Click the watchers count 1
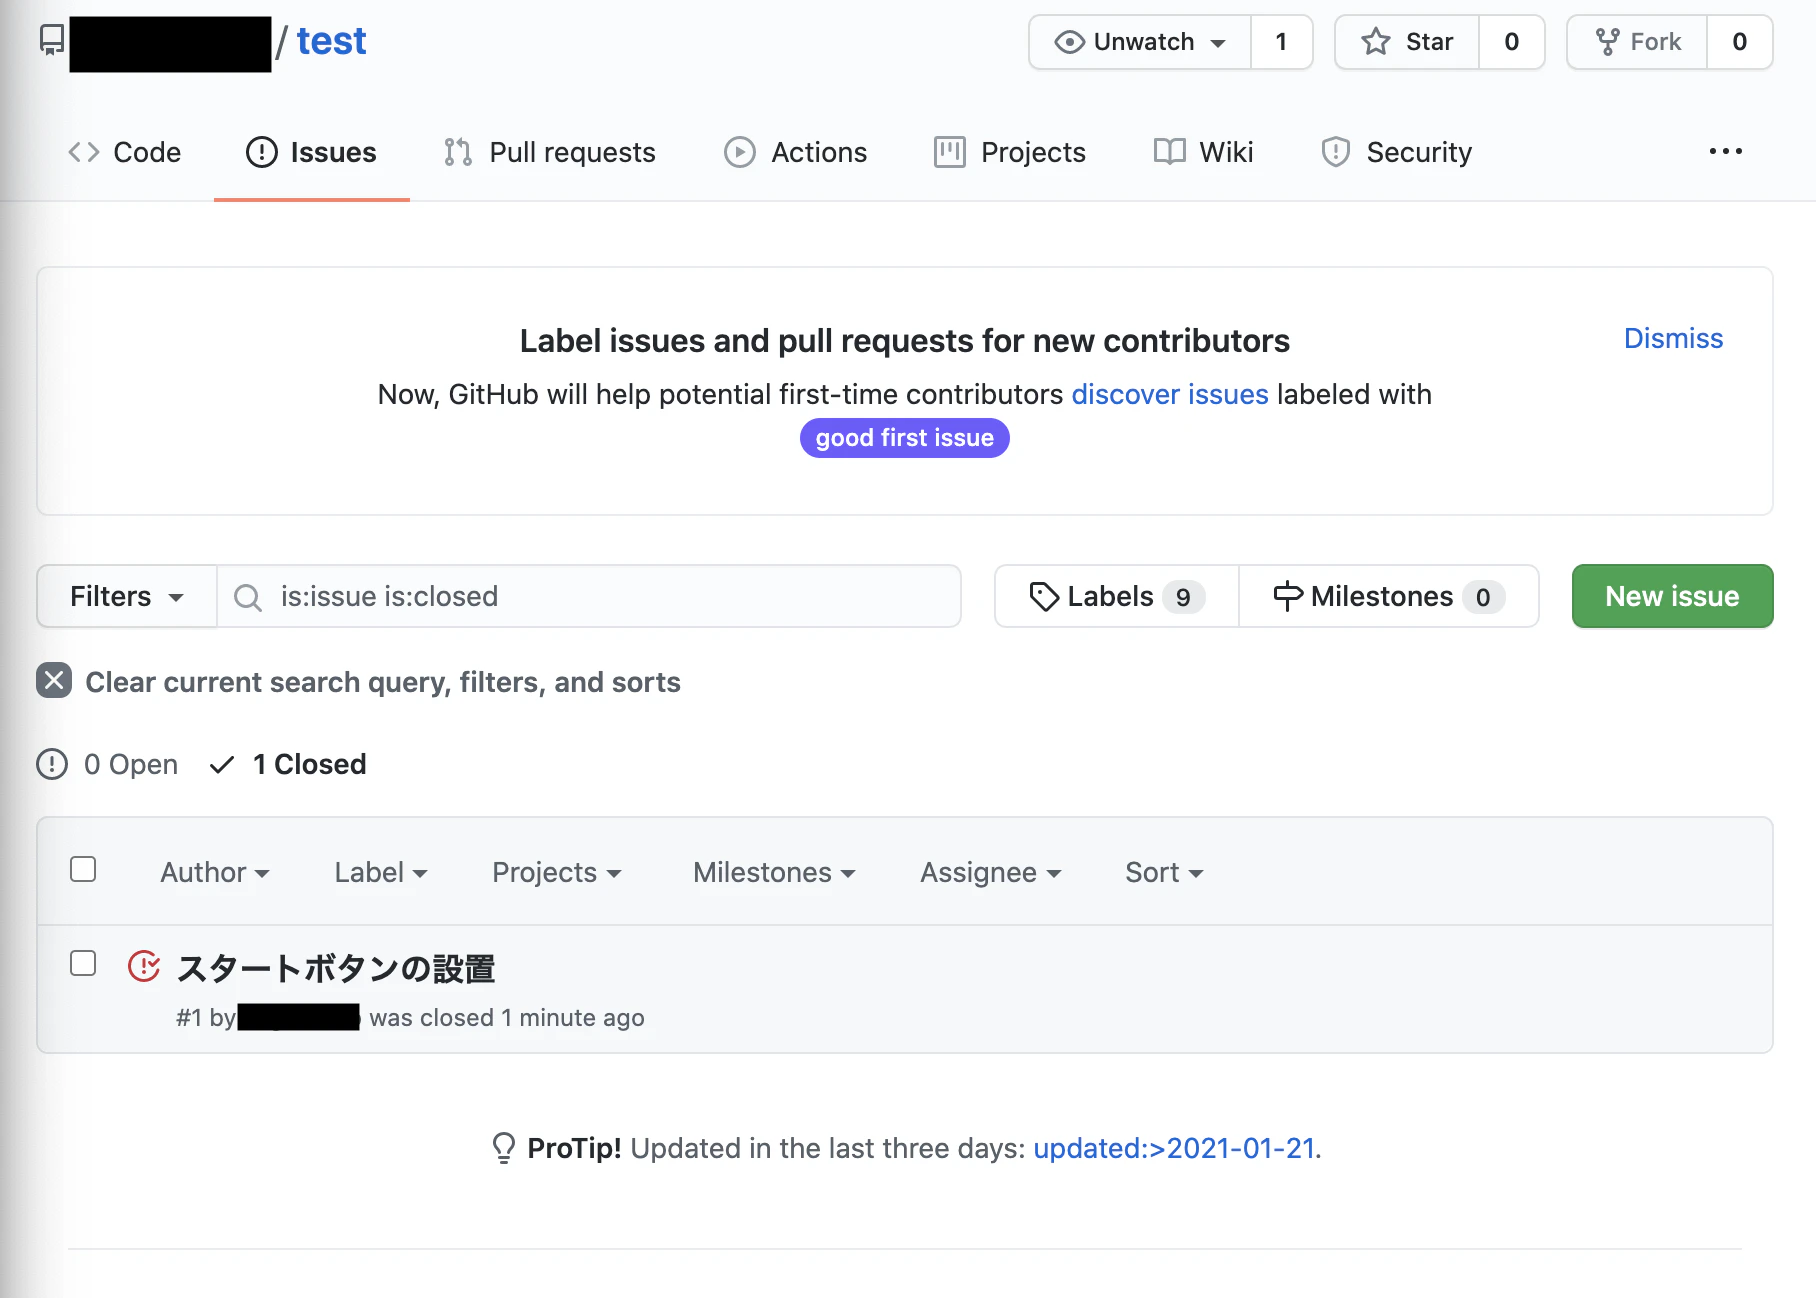 click(x=1281, y=42)
